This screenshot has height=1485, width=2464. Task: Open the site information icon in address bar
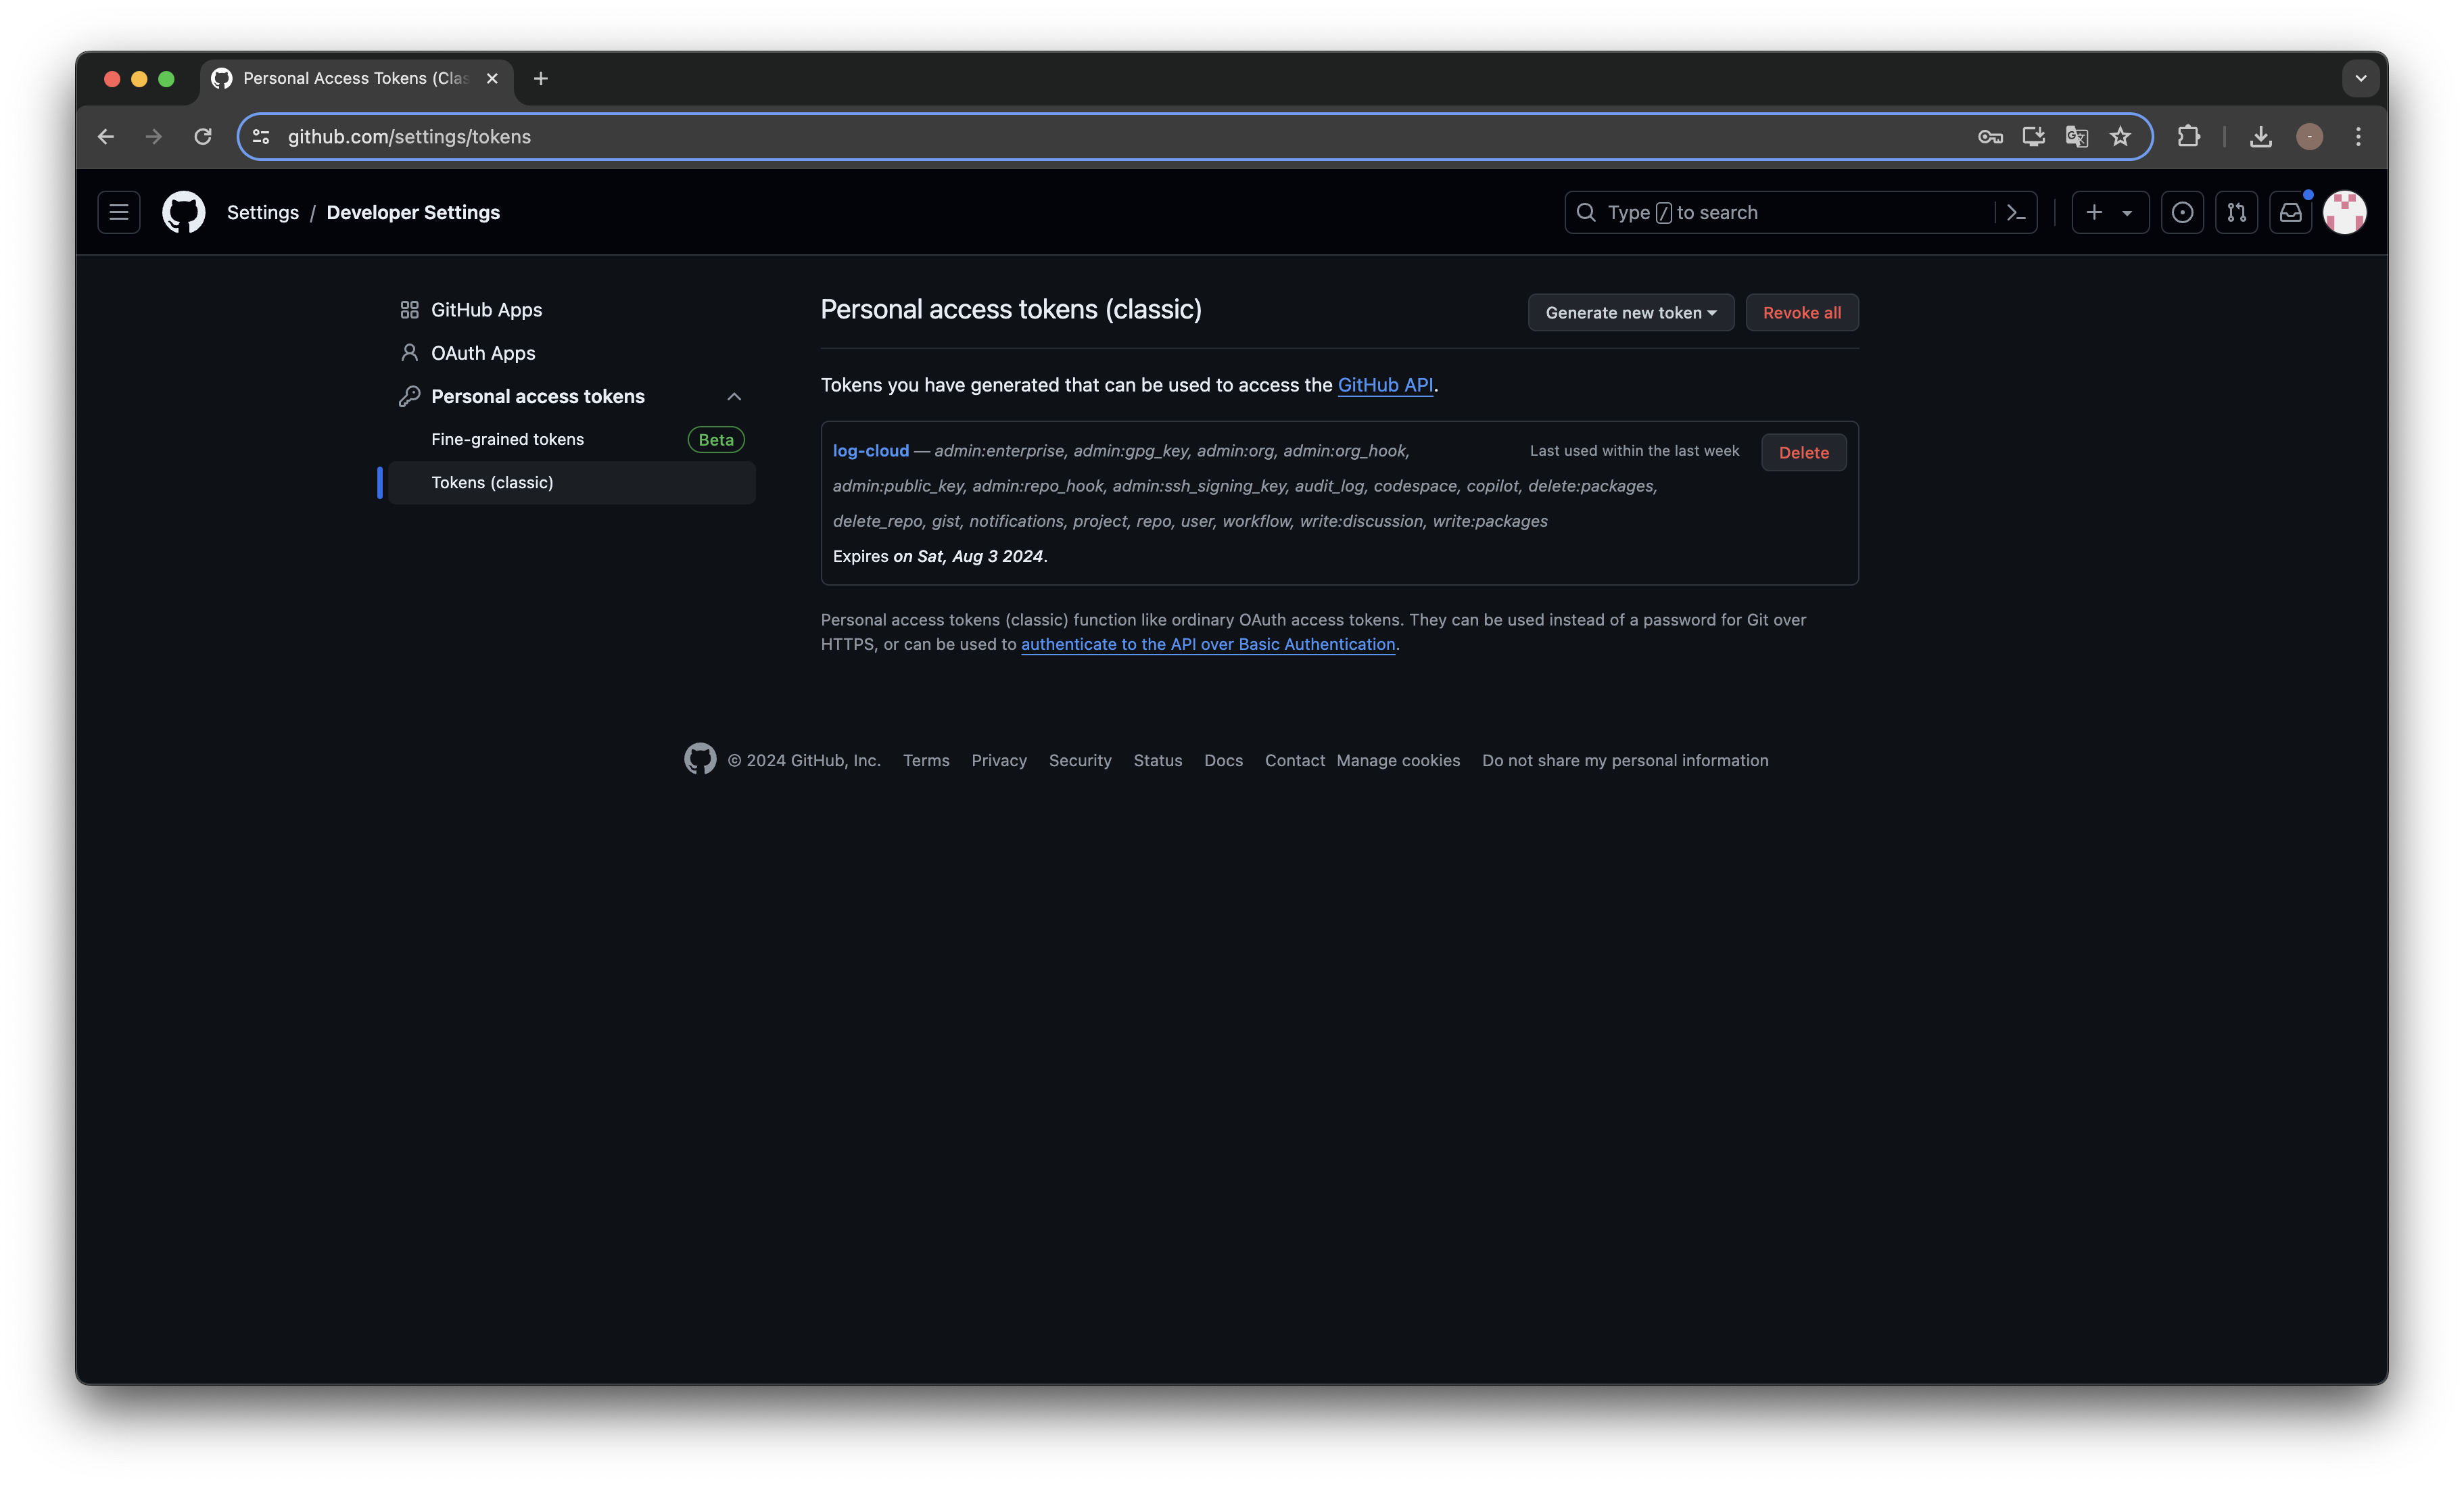(261, 136)
